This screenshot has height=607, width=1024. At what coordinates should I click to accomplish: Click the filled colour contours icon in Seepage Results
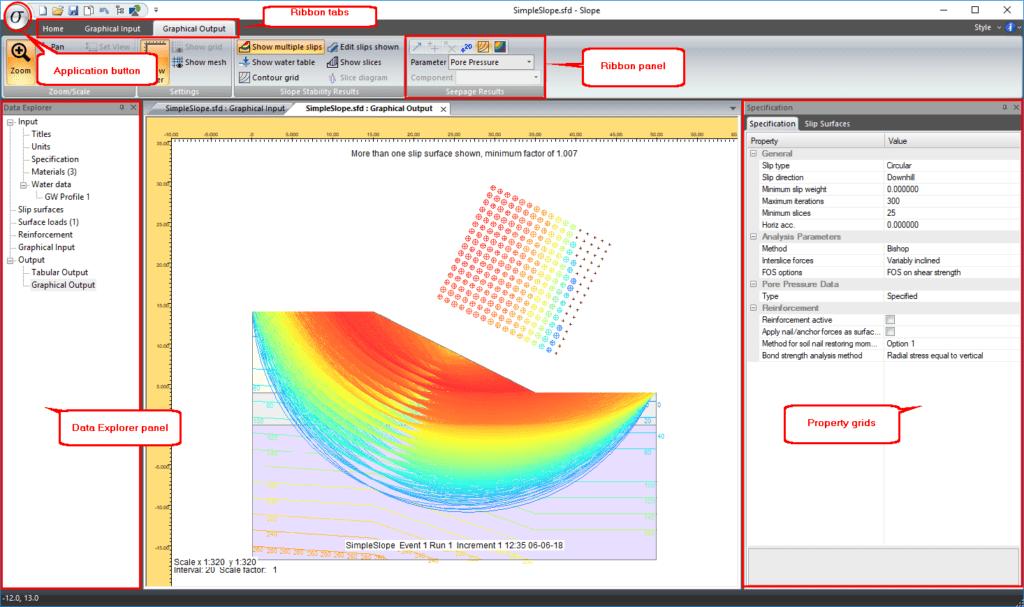(500, 46)
